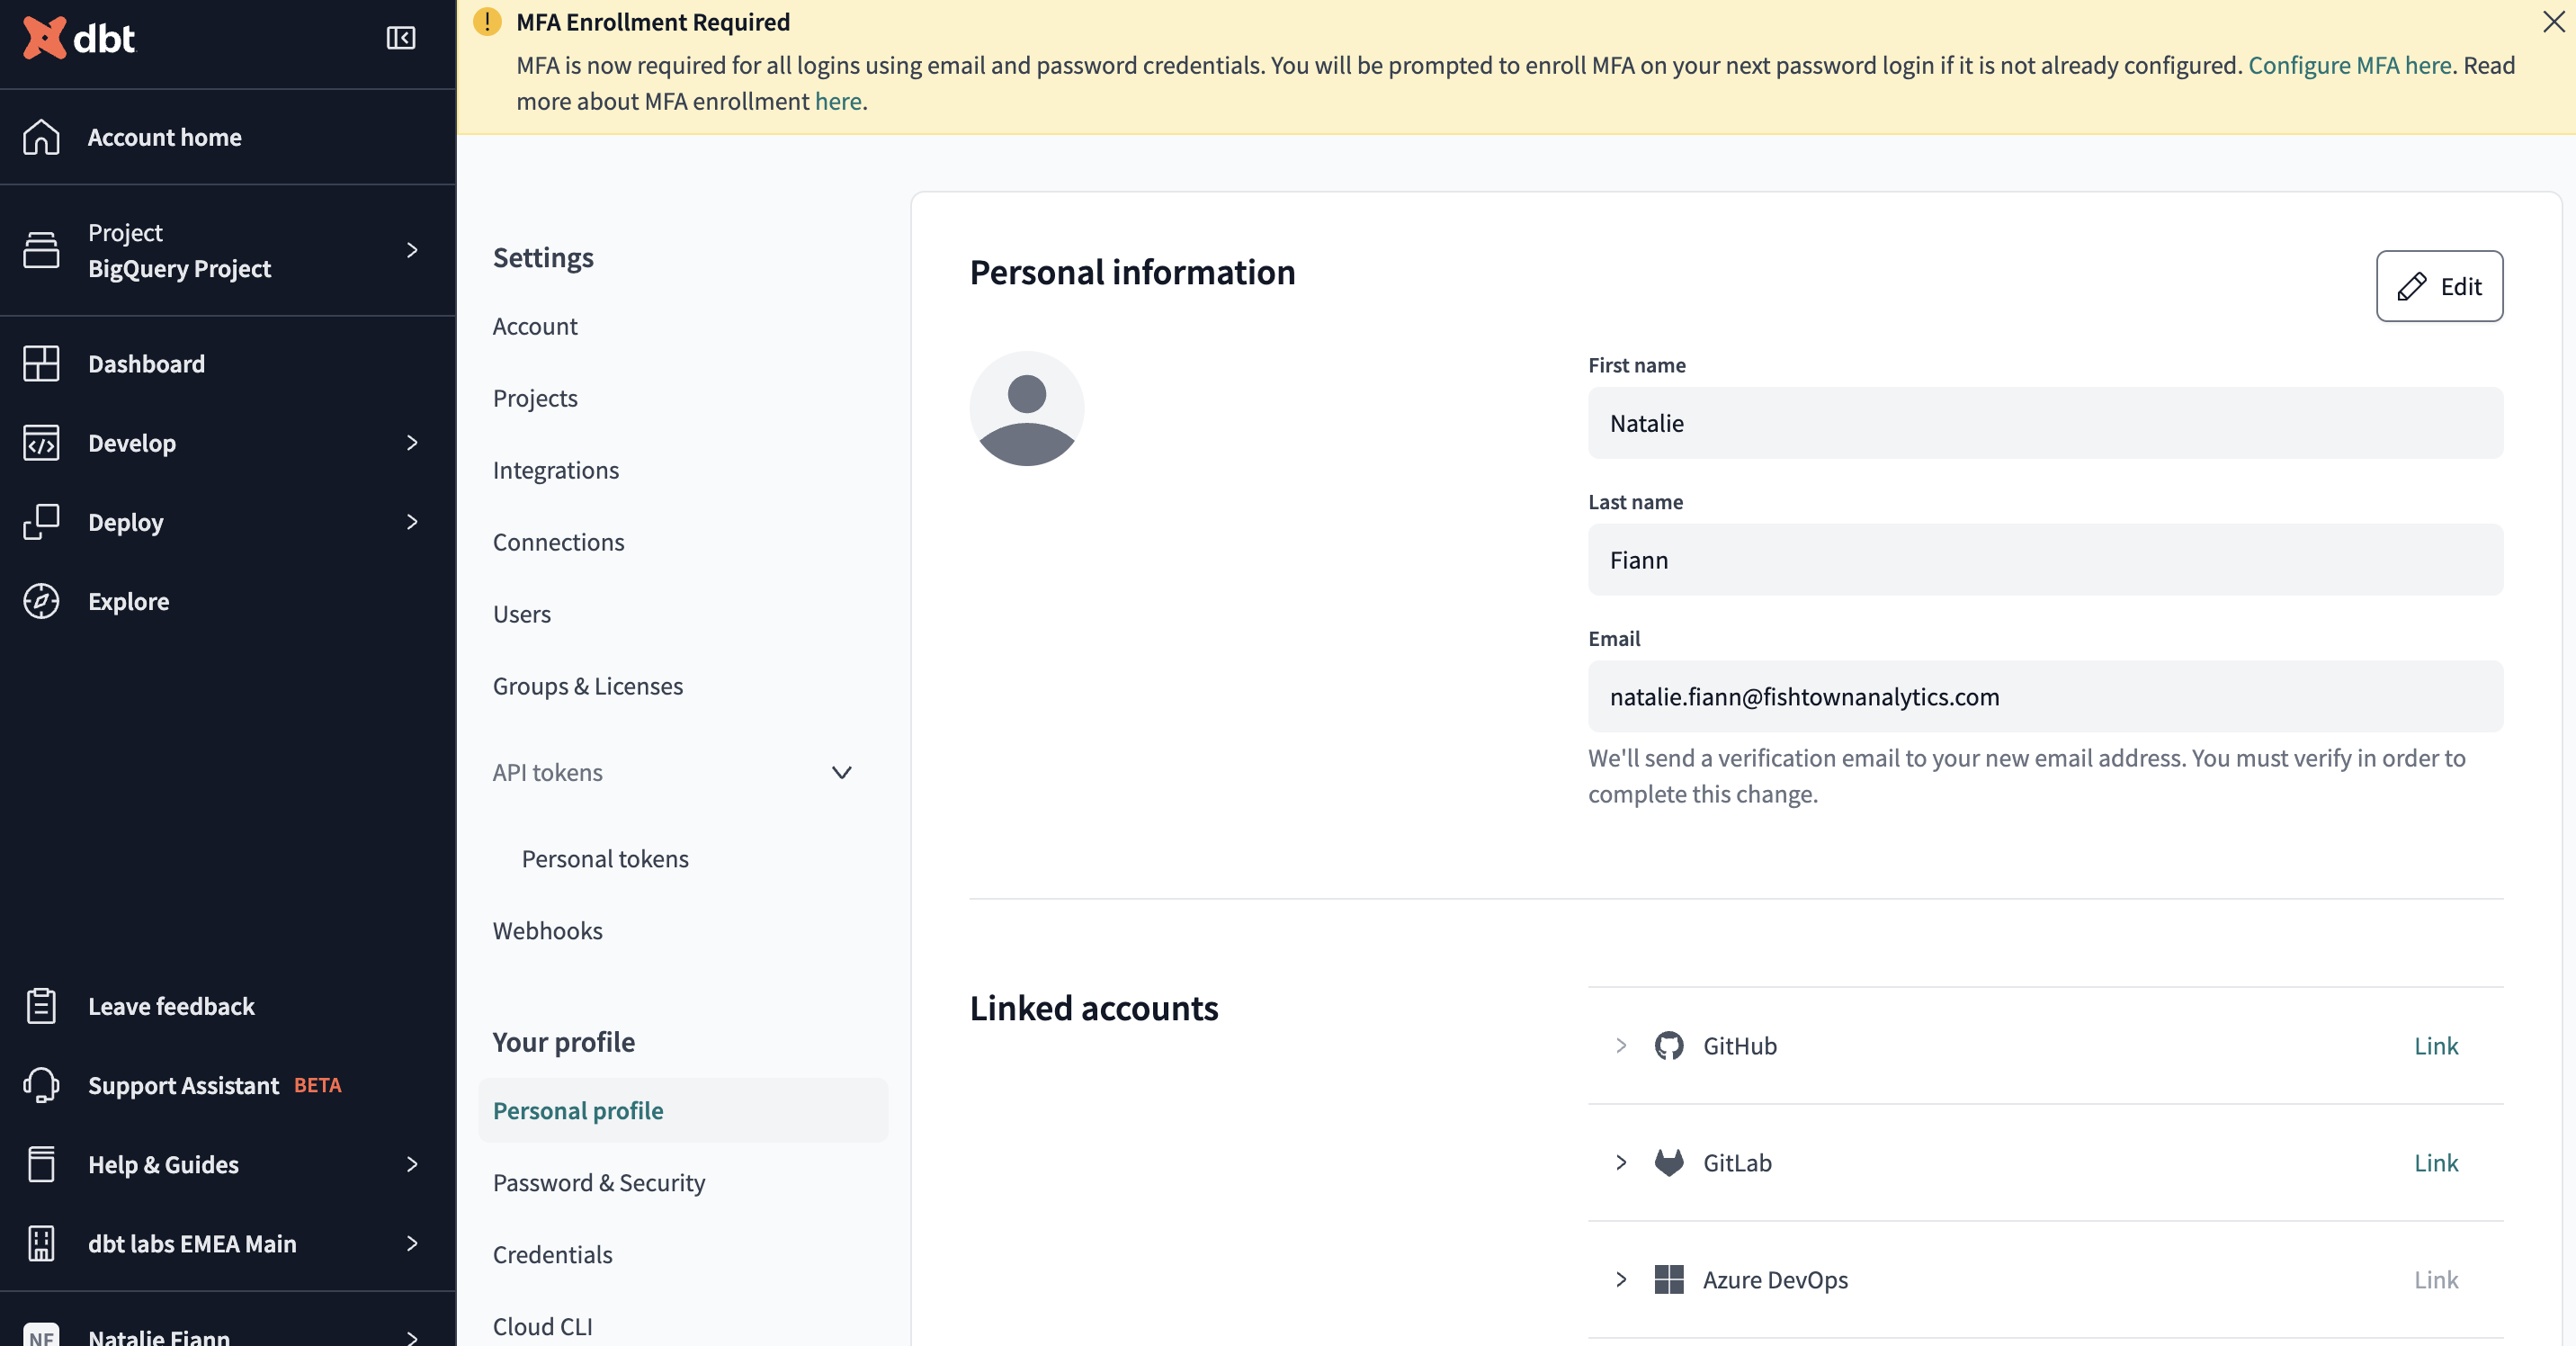Collapse the sidebar with the panel icon
The height and width of the screenshot is (1346, 2576).
pos(399,39)
